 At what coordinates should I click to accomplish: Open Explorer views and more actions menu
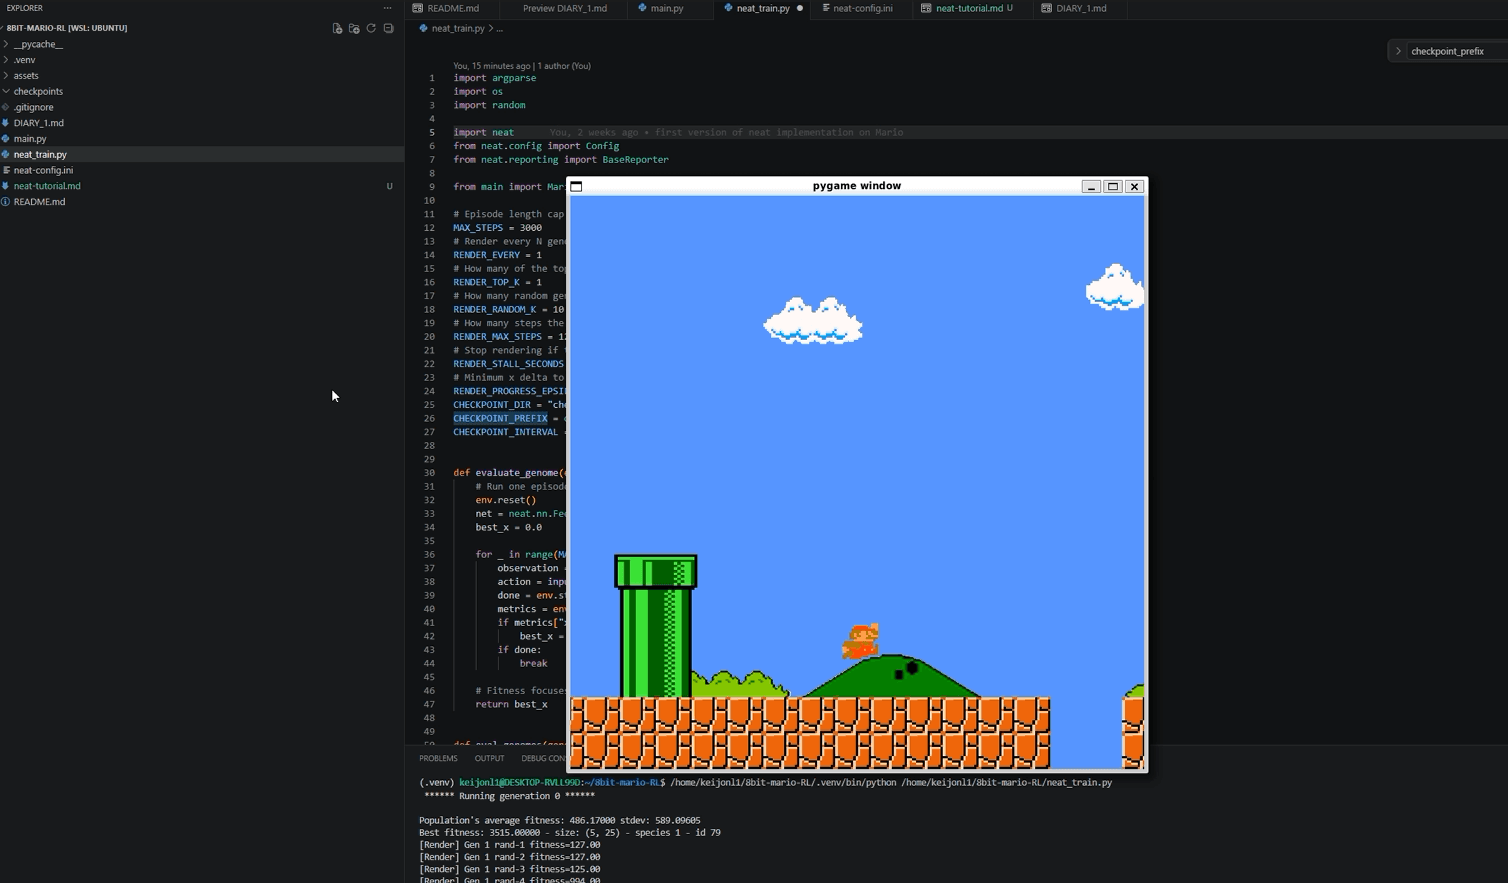pyautogui.click(x=388, y=8)
